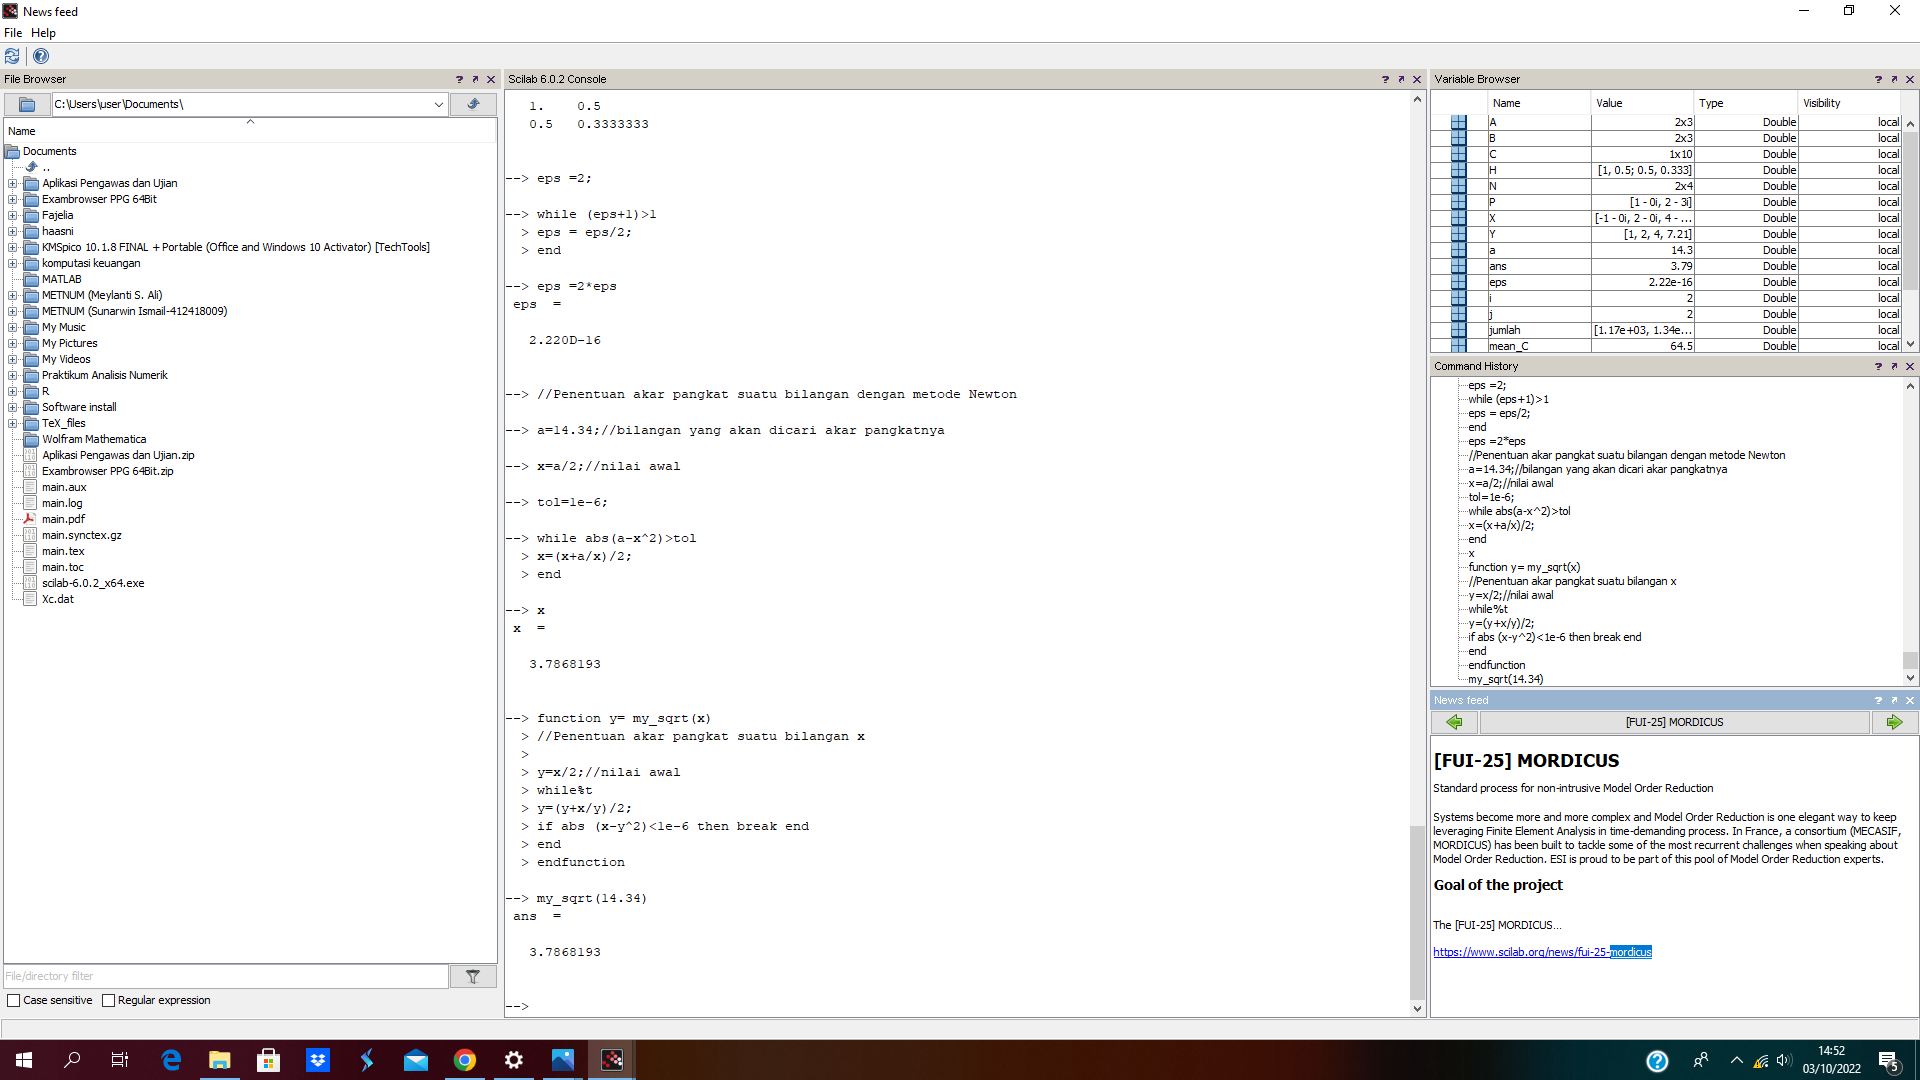Sort variables by Type column
The width and height of the screenshot is (1920, 1080).
1746,103
